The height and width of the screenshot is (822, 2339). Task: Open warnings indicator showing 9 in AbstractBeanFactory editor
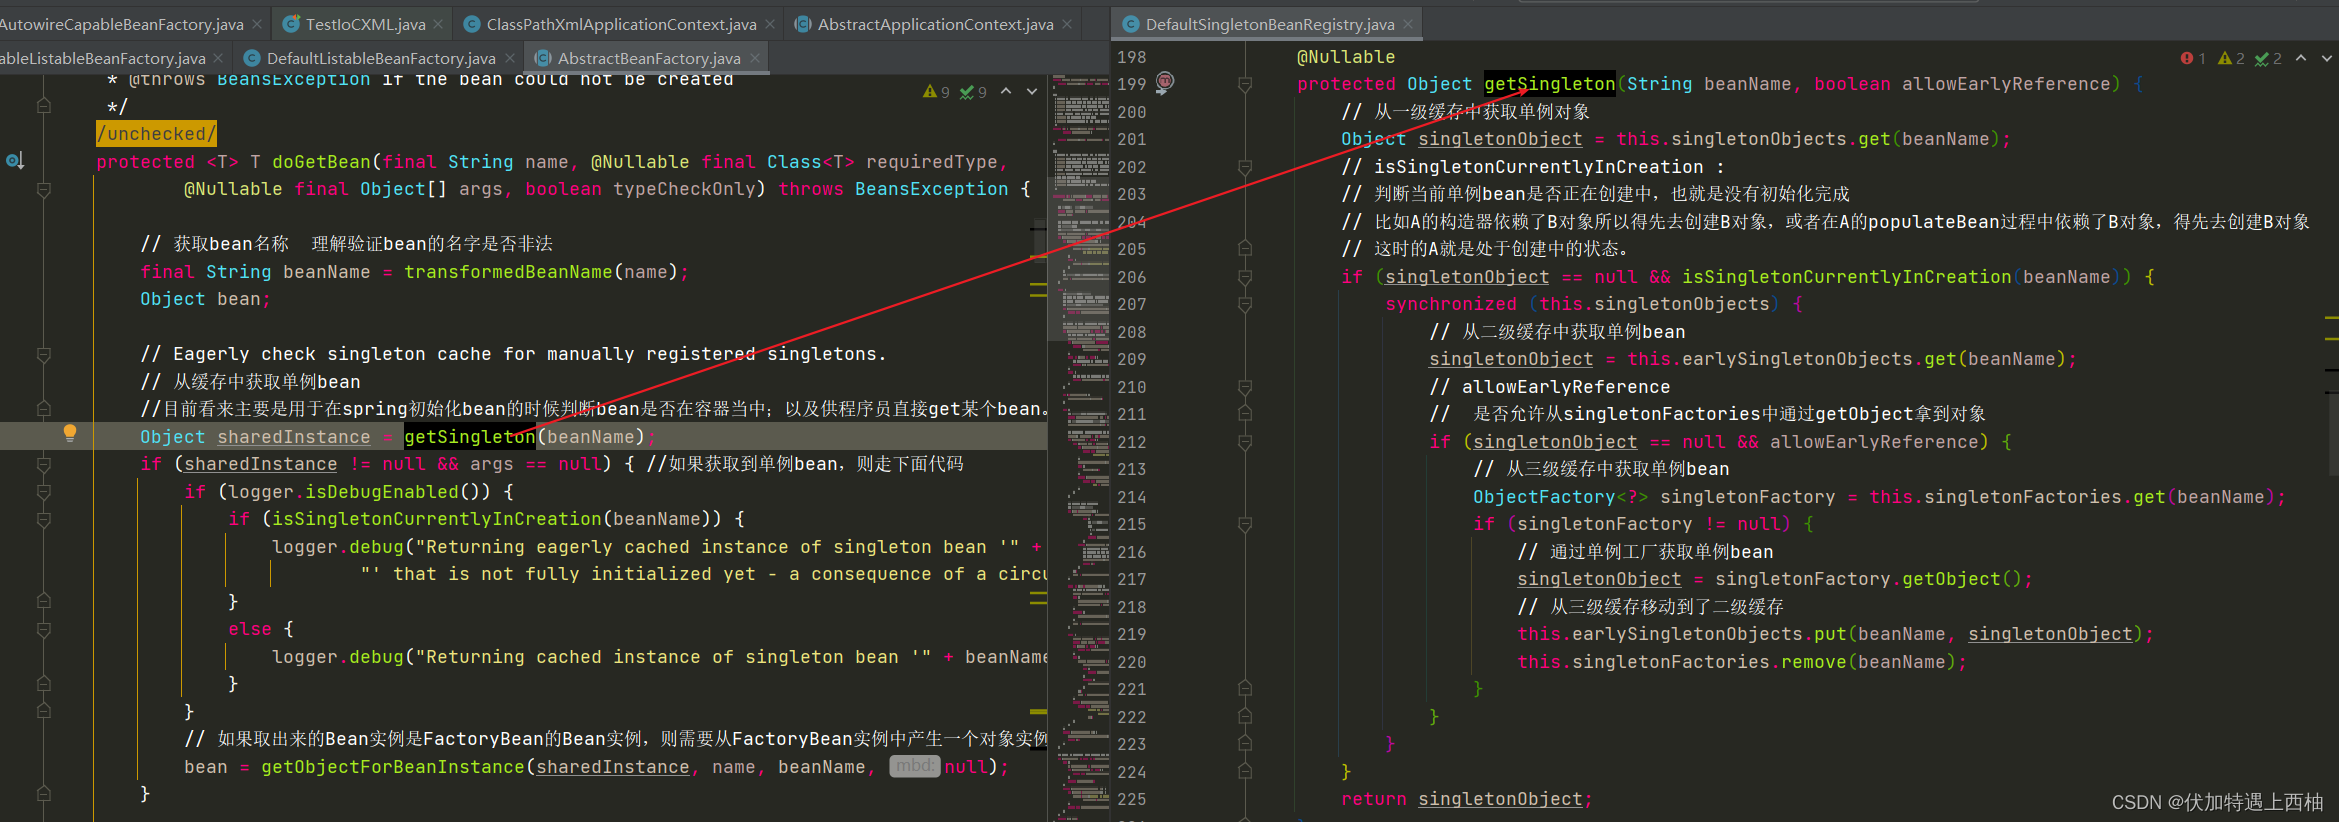coord(936,92)
